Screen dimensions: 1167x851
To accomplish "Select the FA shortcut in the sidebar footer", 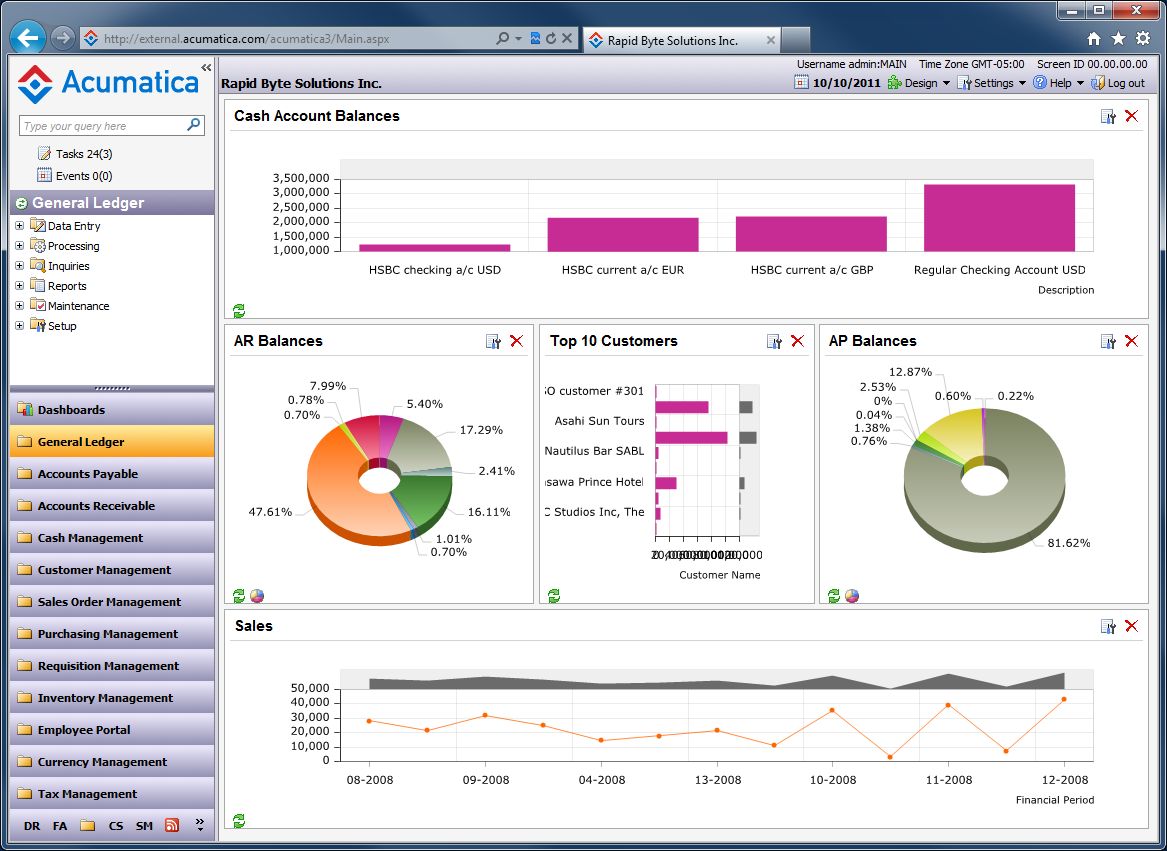I will 60,825.
